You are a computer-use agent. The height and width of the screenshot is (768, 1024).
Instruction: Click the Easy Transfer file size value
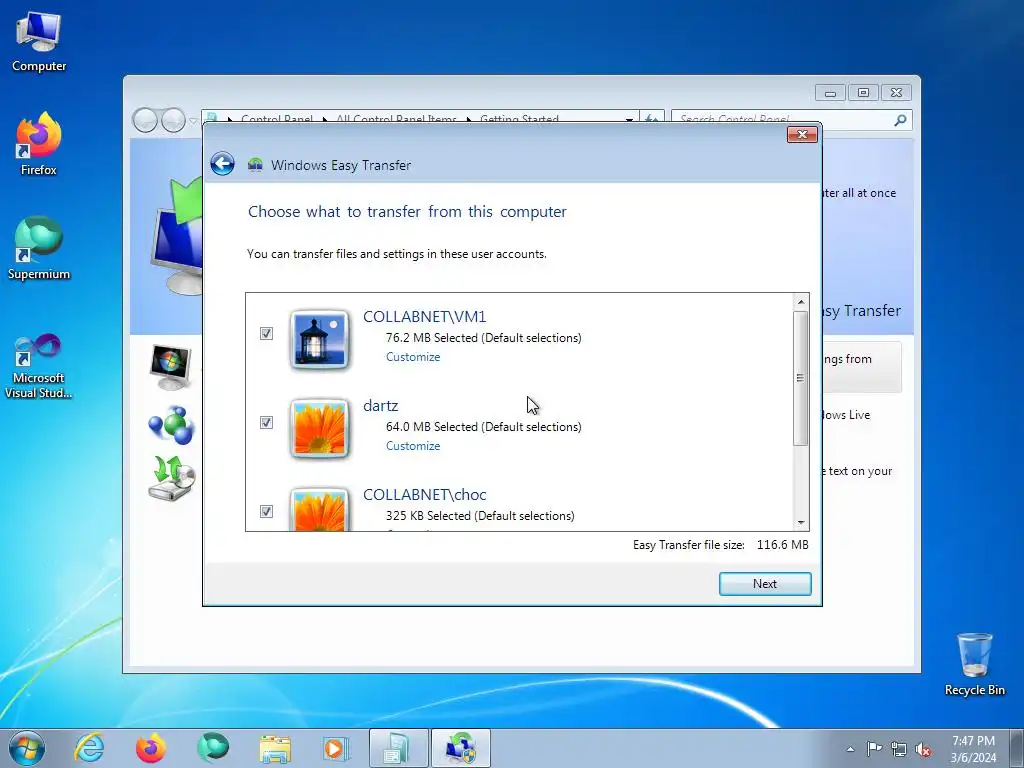[x=782, y=545]
